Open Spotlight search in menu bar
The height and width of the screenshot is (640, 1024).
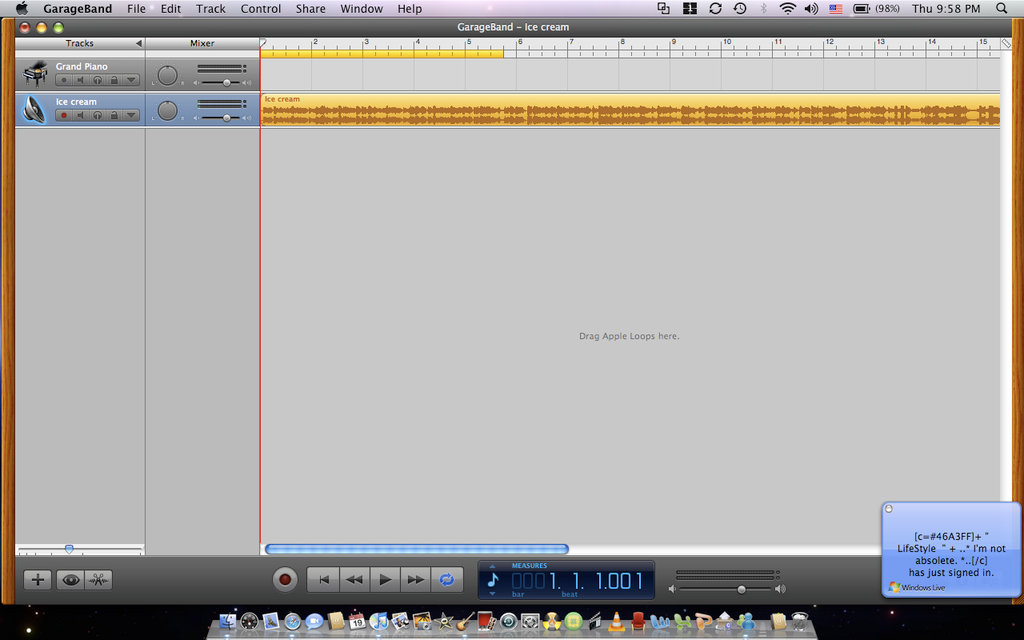[x=1001, y=8]
